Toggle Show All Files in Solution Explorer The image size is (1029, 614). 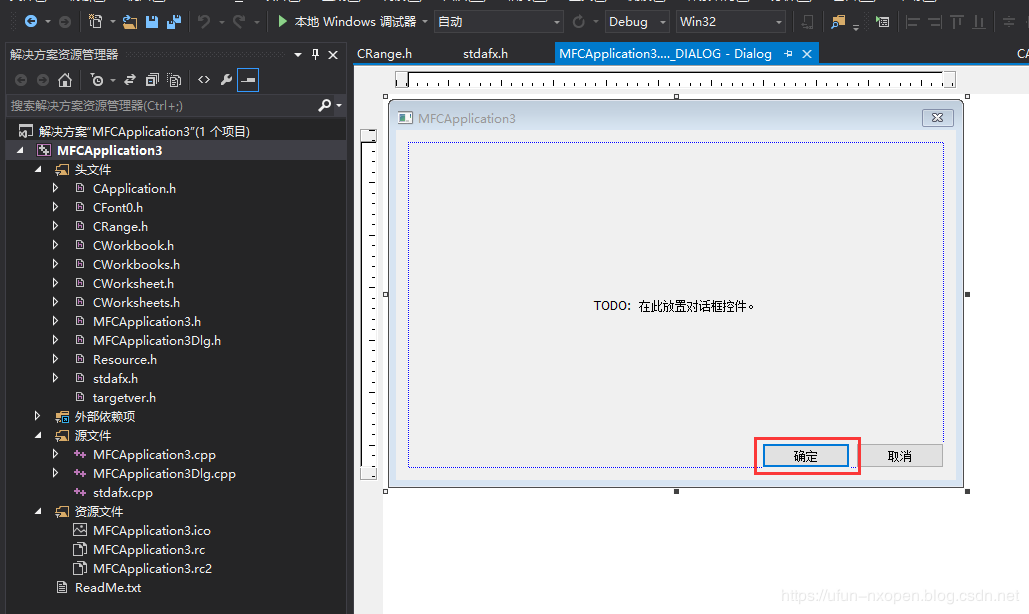click(173, 79)
